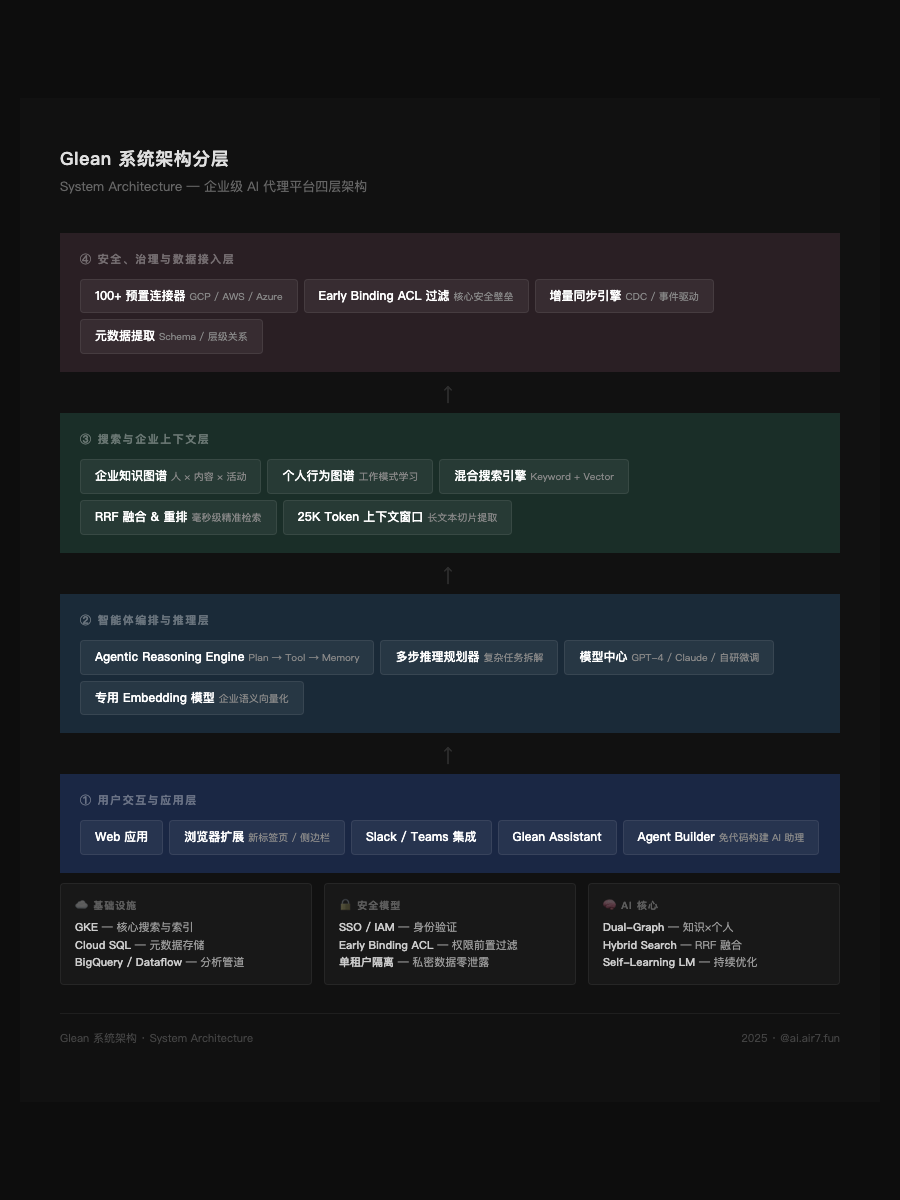
Task: Click the 单租户隔离 — 私密数据零泄露 line
Action: pos(414,962)
